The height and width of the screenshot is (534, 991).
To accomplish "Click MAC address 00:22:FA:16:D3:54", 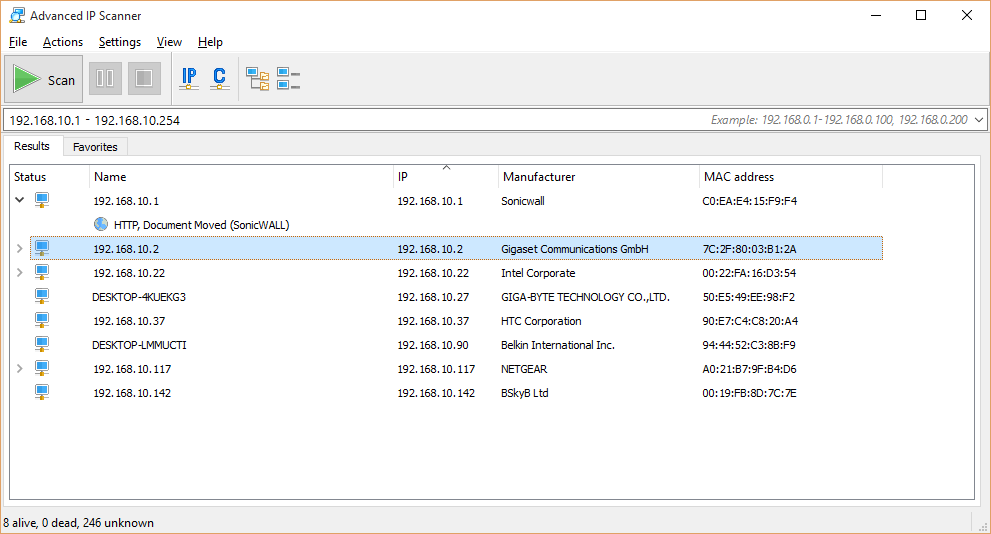I will 749,273.
